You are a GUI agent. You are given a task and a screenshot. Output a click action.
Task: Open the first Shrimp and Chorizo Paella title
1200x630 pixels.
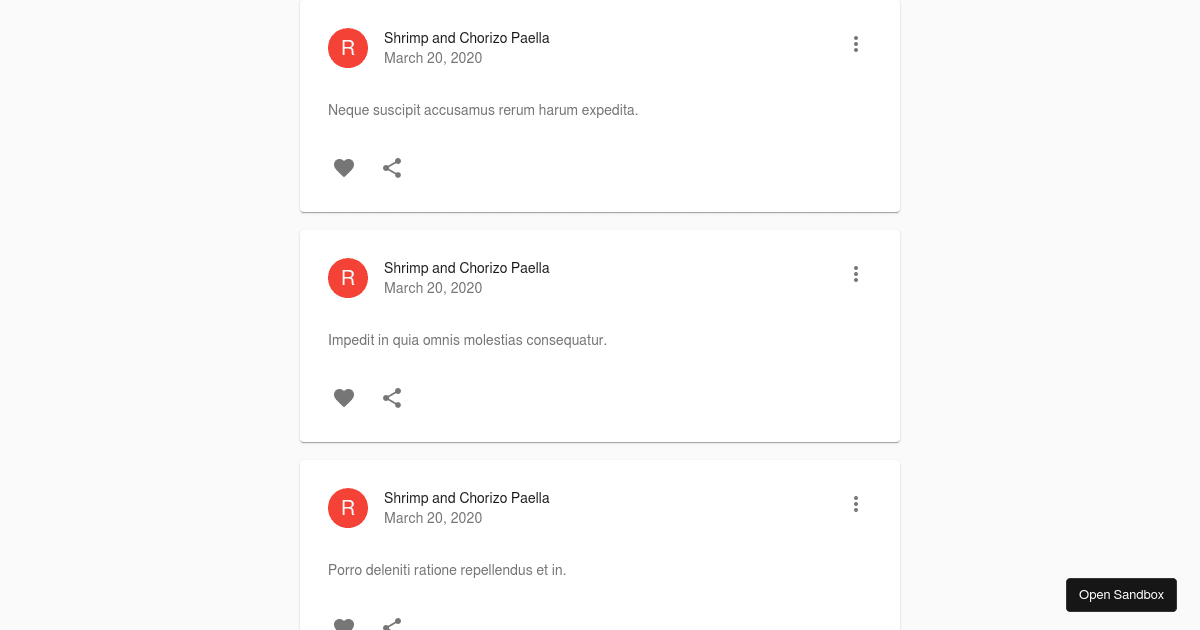click(x=467, y=38)
